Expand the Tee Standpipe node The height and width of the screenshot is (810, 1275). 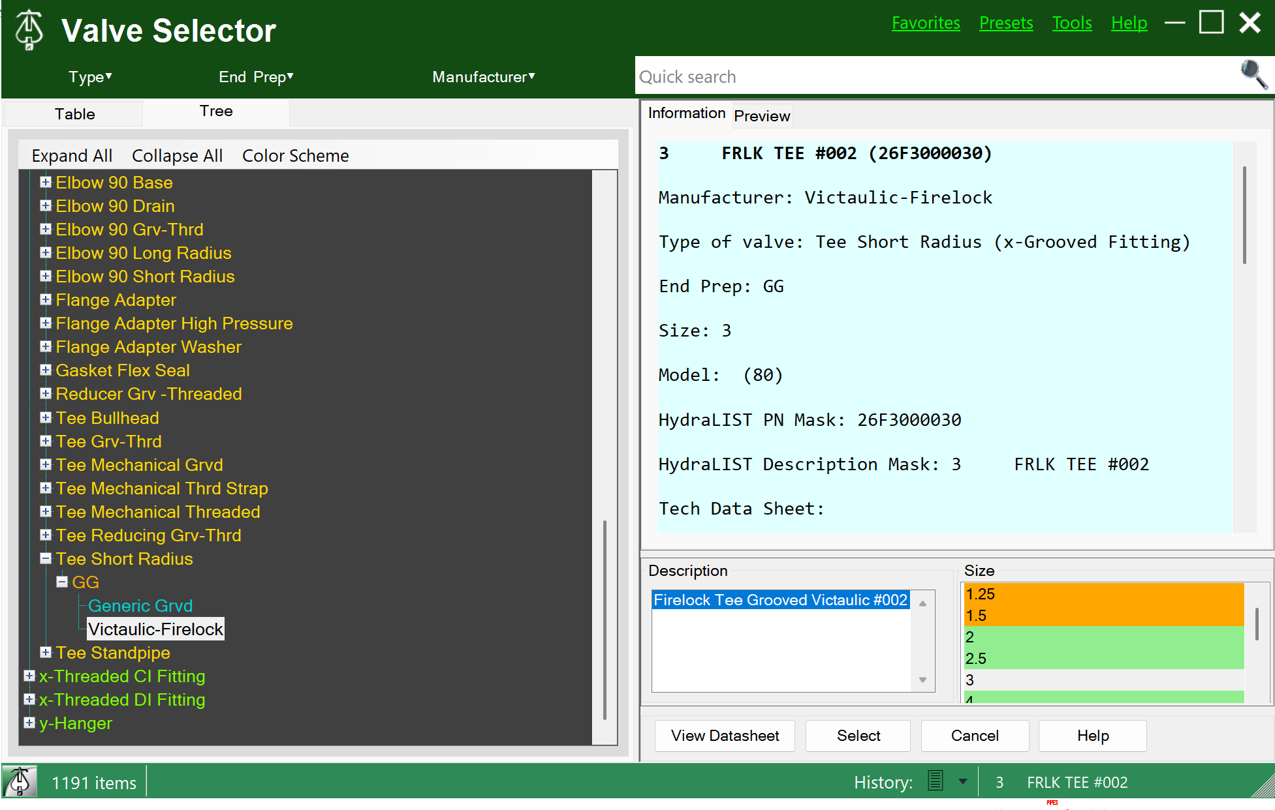click(x=46, y=653)
